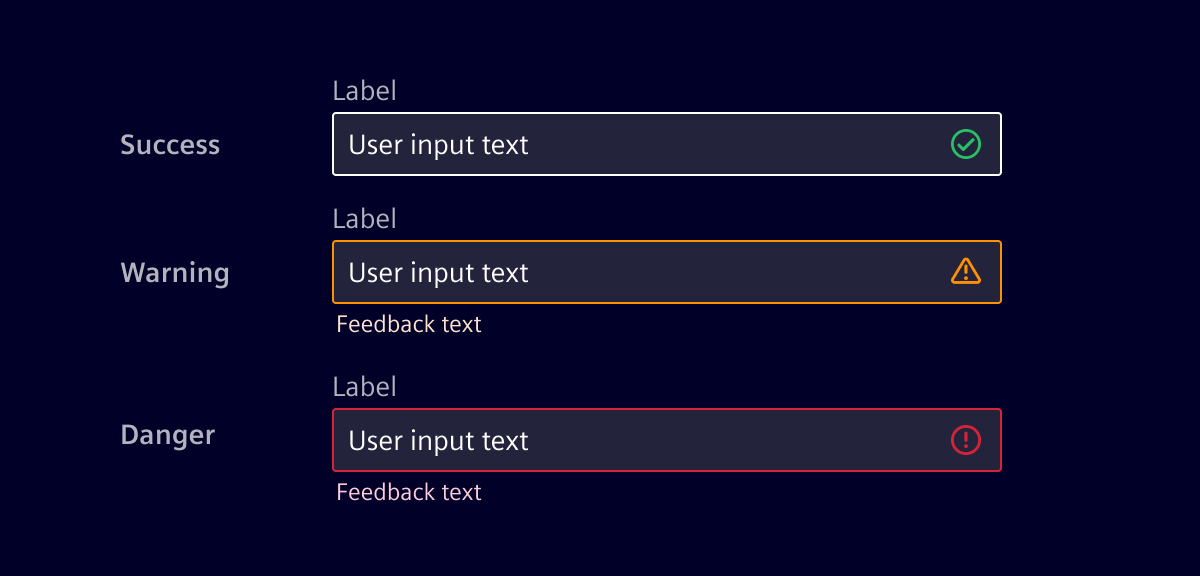Select the alert triangle in the Warning field
1200x576 pixels.
click(965, 271)
